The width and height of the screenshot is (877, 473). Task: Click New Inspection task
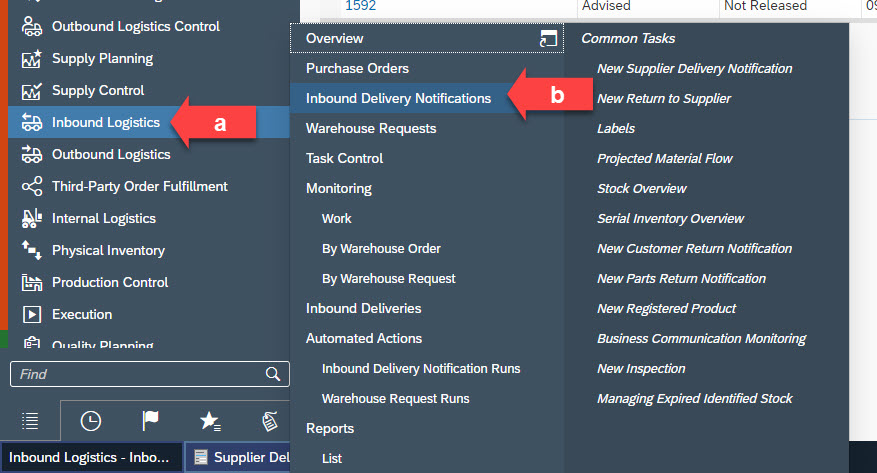(x=641, y=368)
